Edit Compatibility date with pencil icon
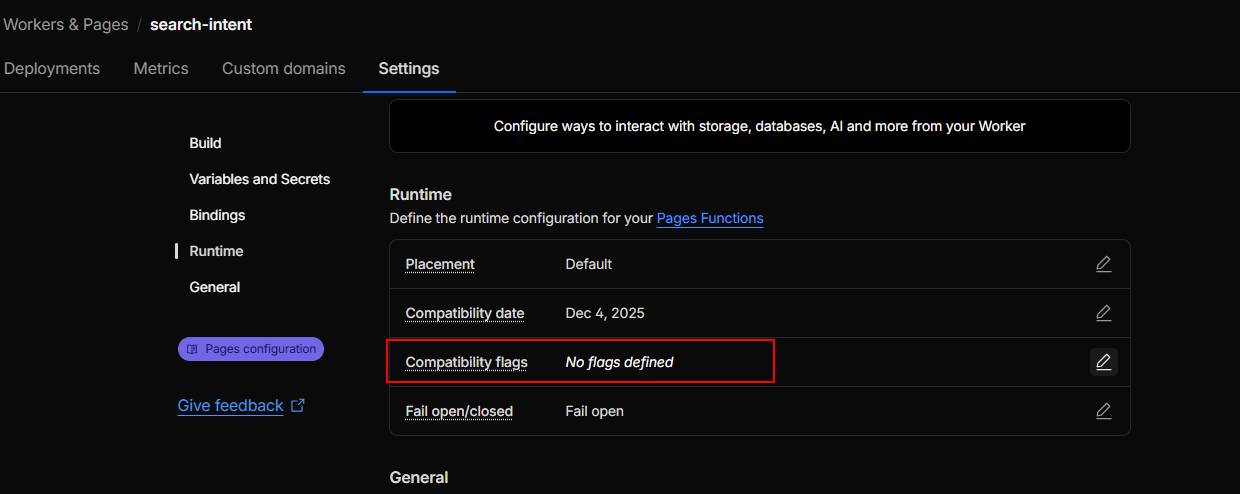Image resolution: width=1240 pixels, height=494 pixels. point(1103,313)
